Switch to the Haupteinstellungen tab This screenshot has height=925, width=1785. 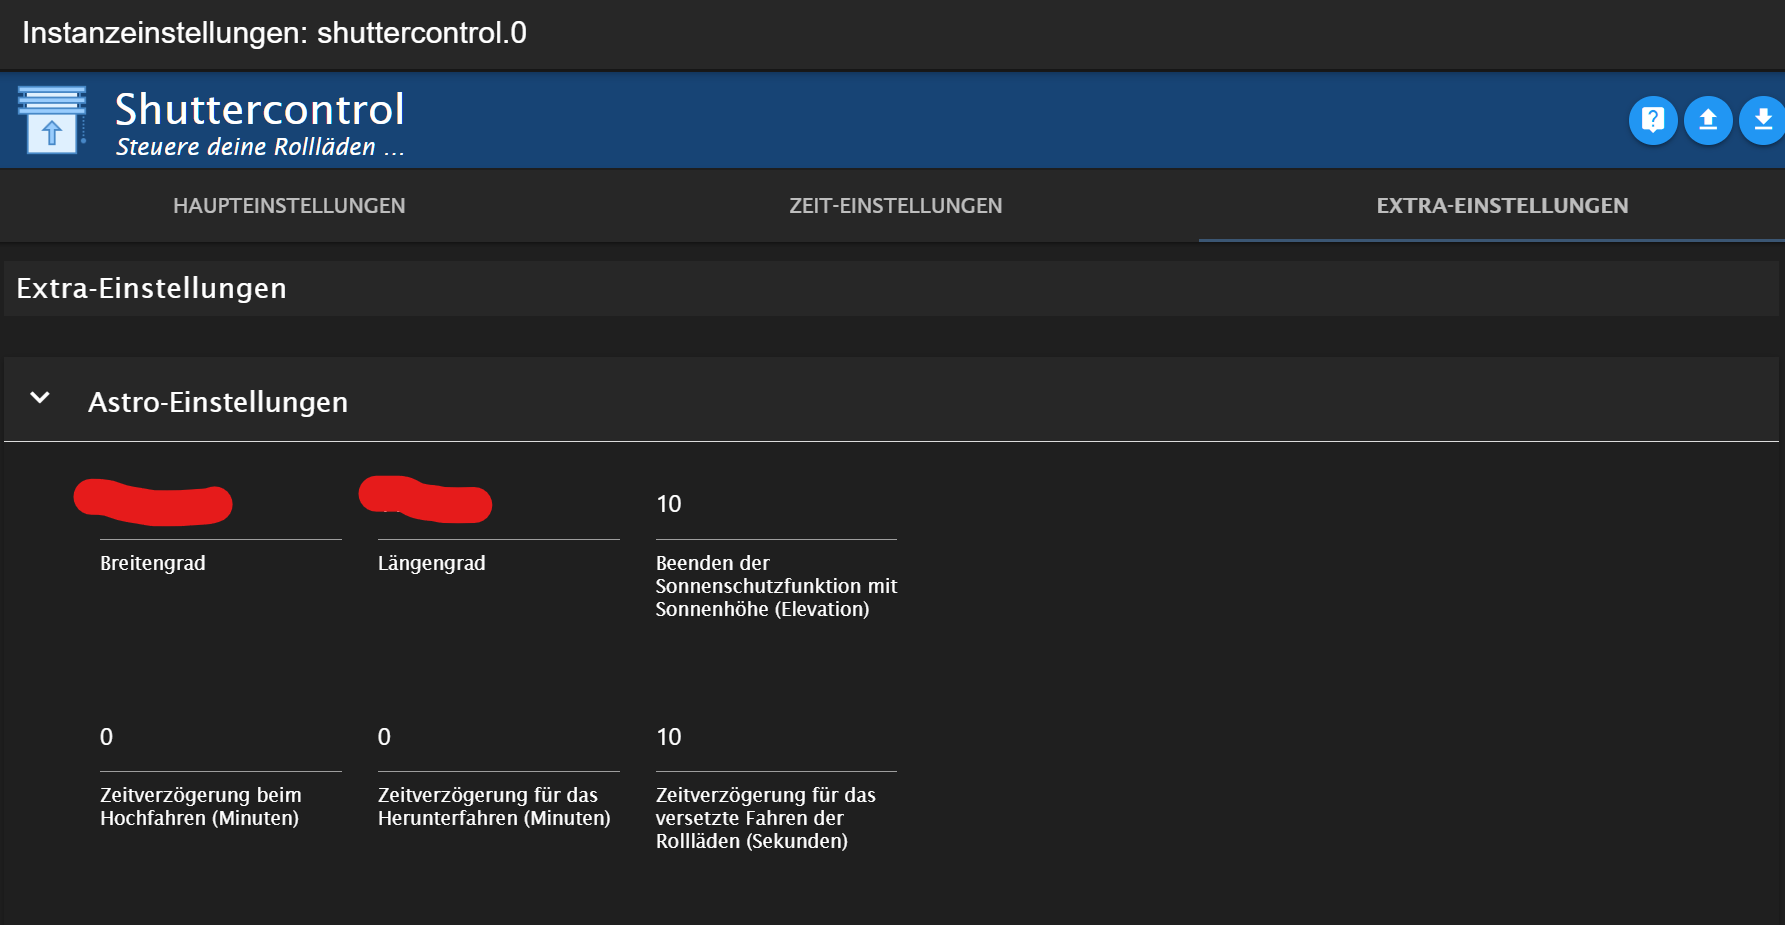(x=289, y=206)
